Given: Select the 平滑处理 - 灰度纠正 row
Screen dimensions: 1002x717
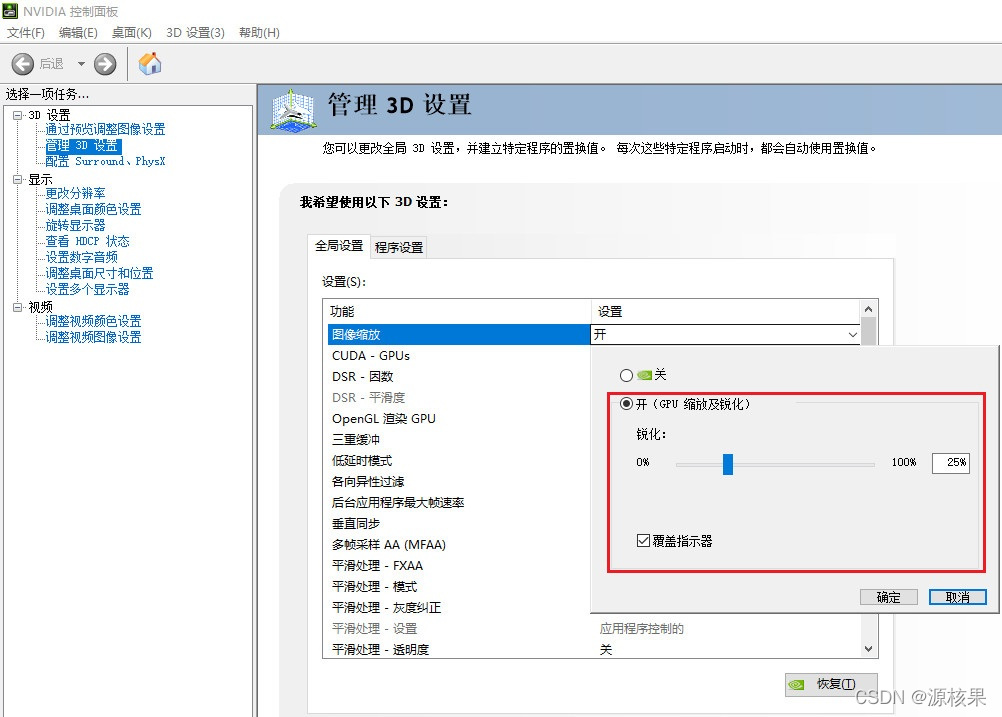Looking at the screenshot, I should 458,608.
